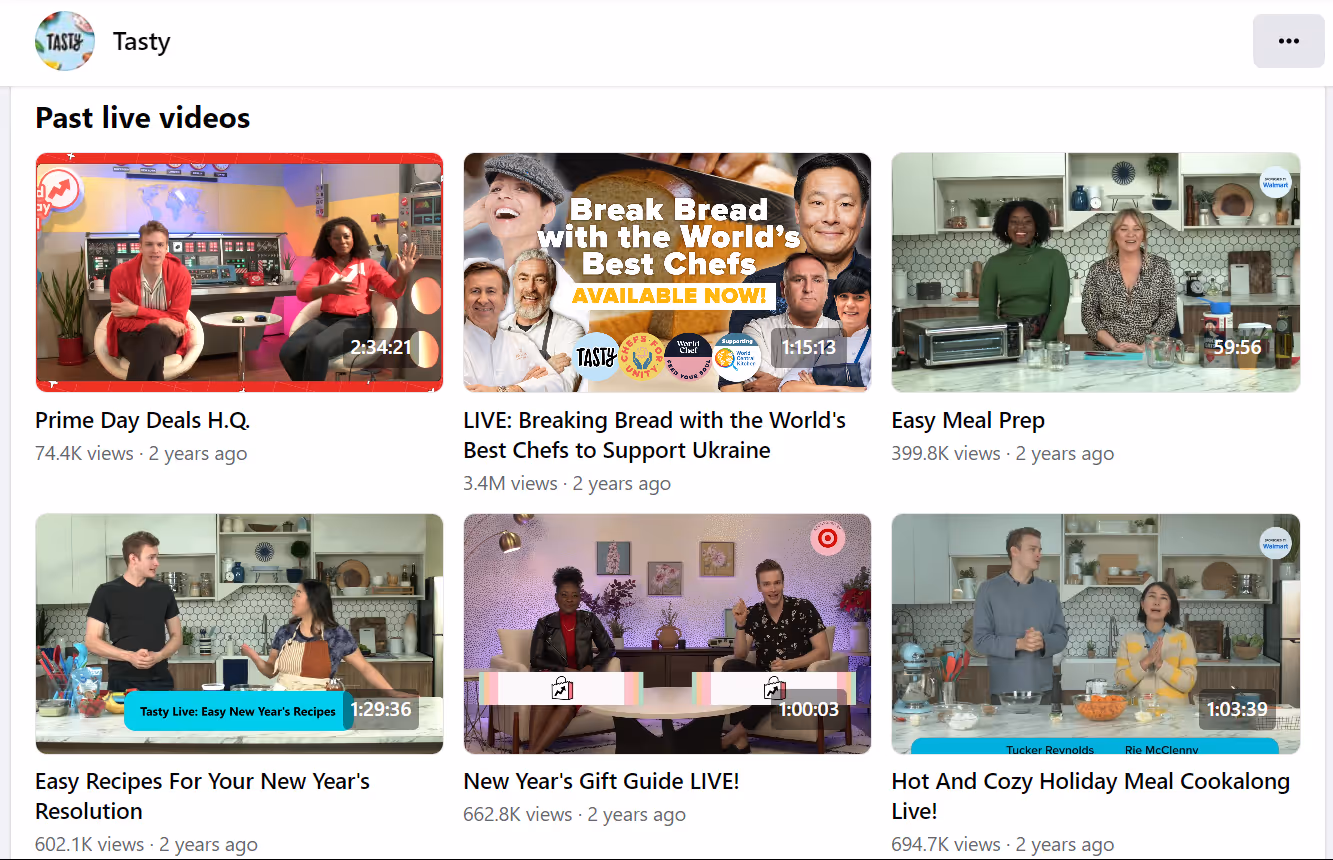Click the 694.7K views text
The image size is (1333, 860).
[x=946, y=844]
